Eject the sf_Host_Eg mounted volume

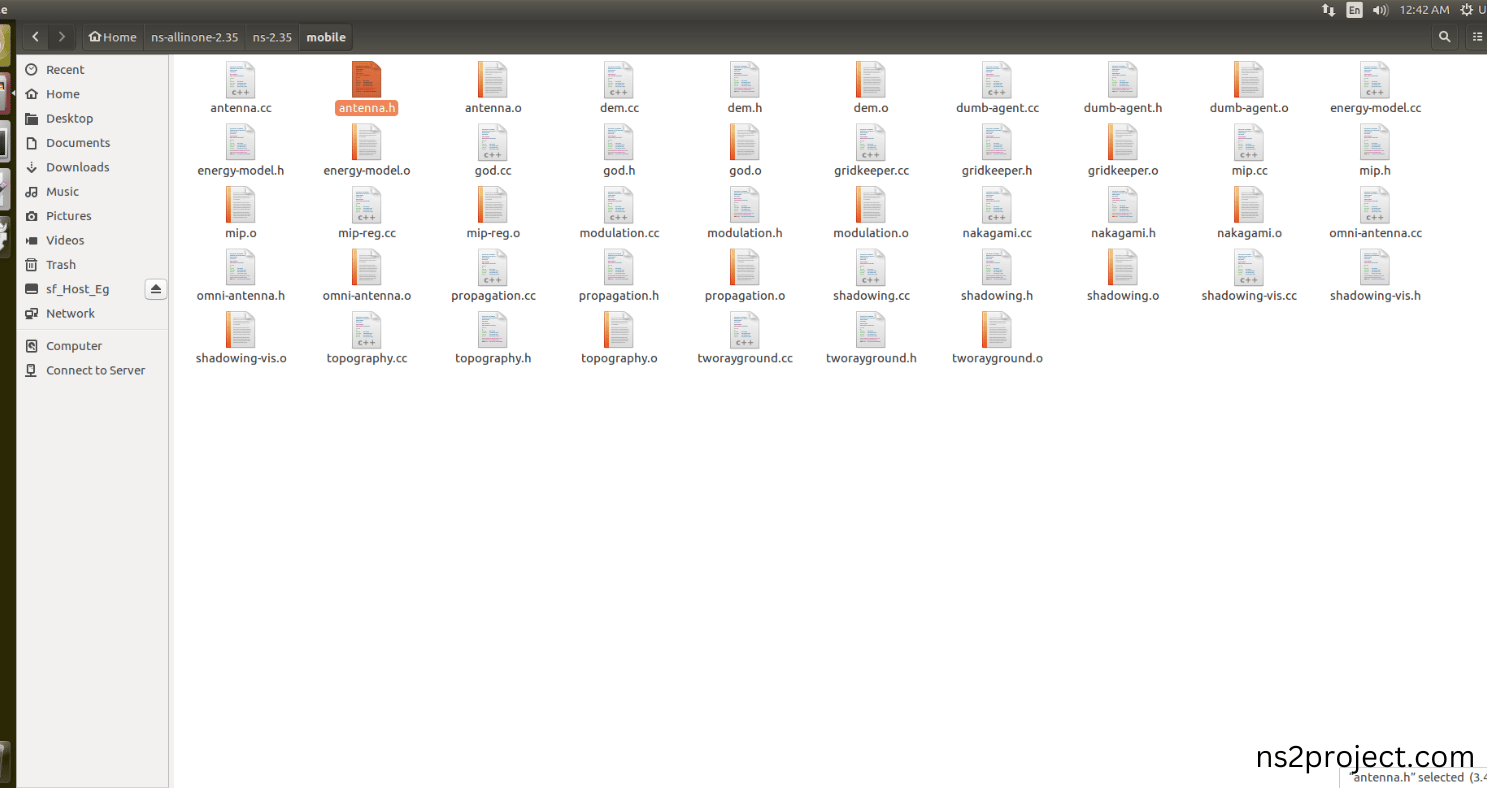pos(155,289)
